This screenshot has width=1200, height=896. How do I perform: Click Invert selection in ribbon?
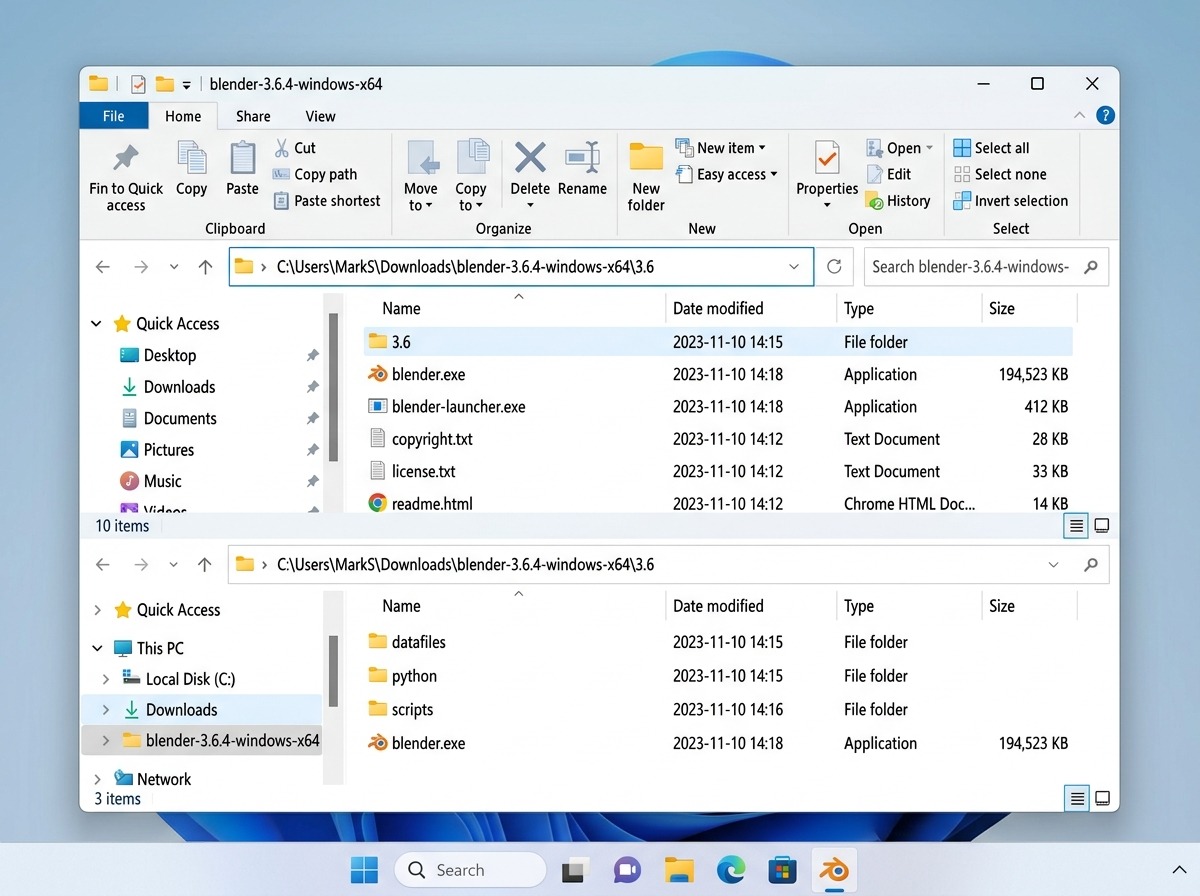[1010, 200]
